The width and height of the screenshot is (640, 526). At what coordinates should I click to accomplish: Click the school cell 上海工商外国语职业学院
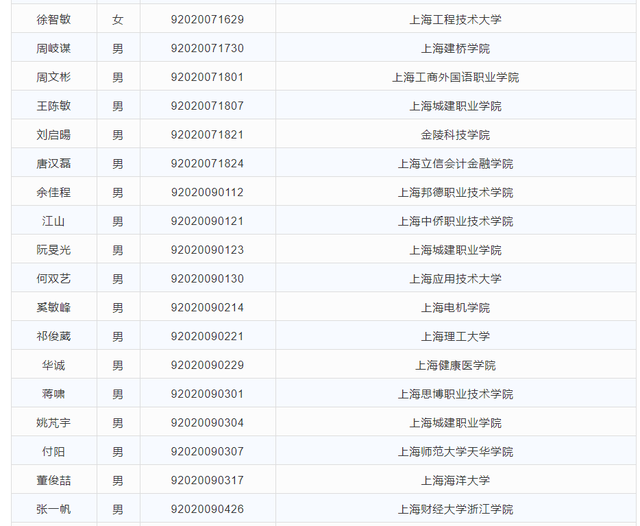(456, 77)
